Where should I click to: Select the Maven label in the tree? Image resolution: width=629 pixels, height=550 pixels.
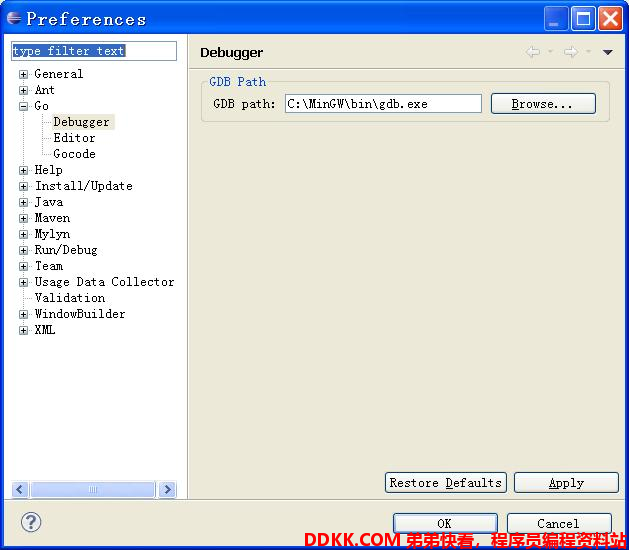pos(52,218)
